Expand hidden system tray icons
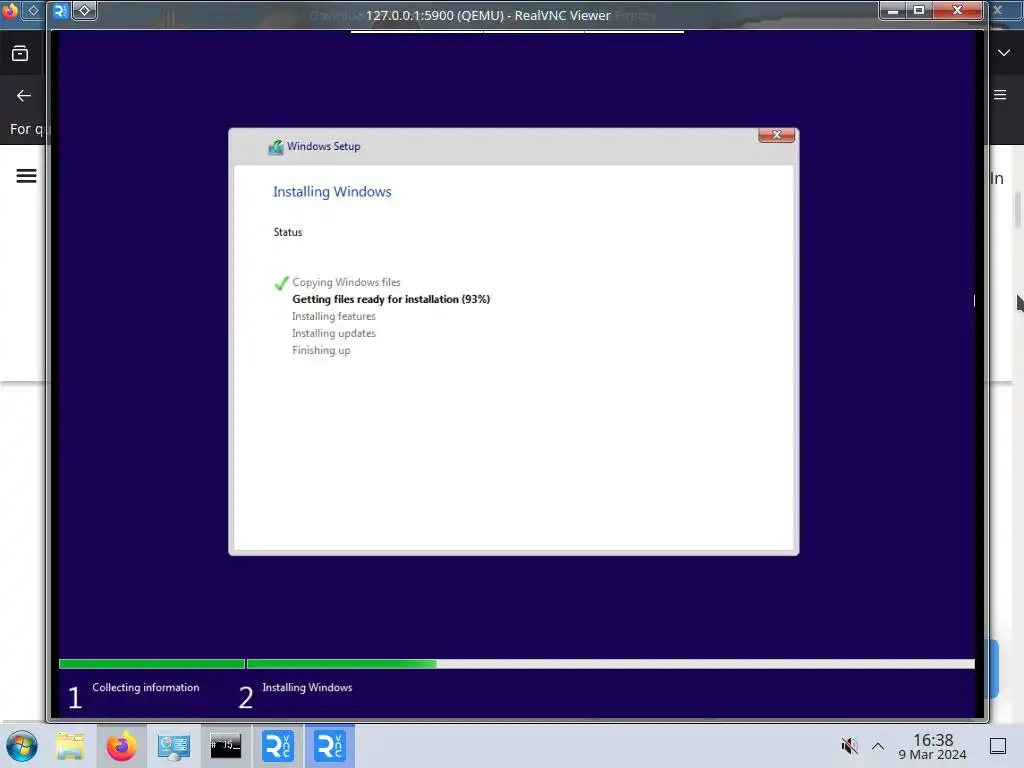This screenshot has height=768, width=1024. [878, 746]
